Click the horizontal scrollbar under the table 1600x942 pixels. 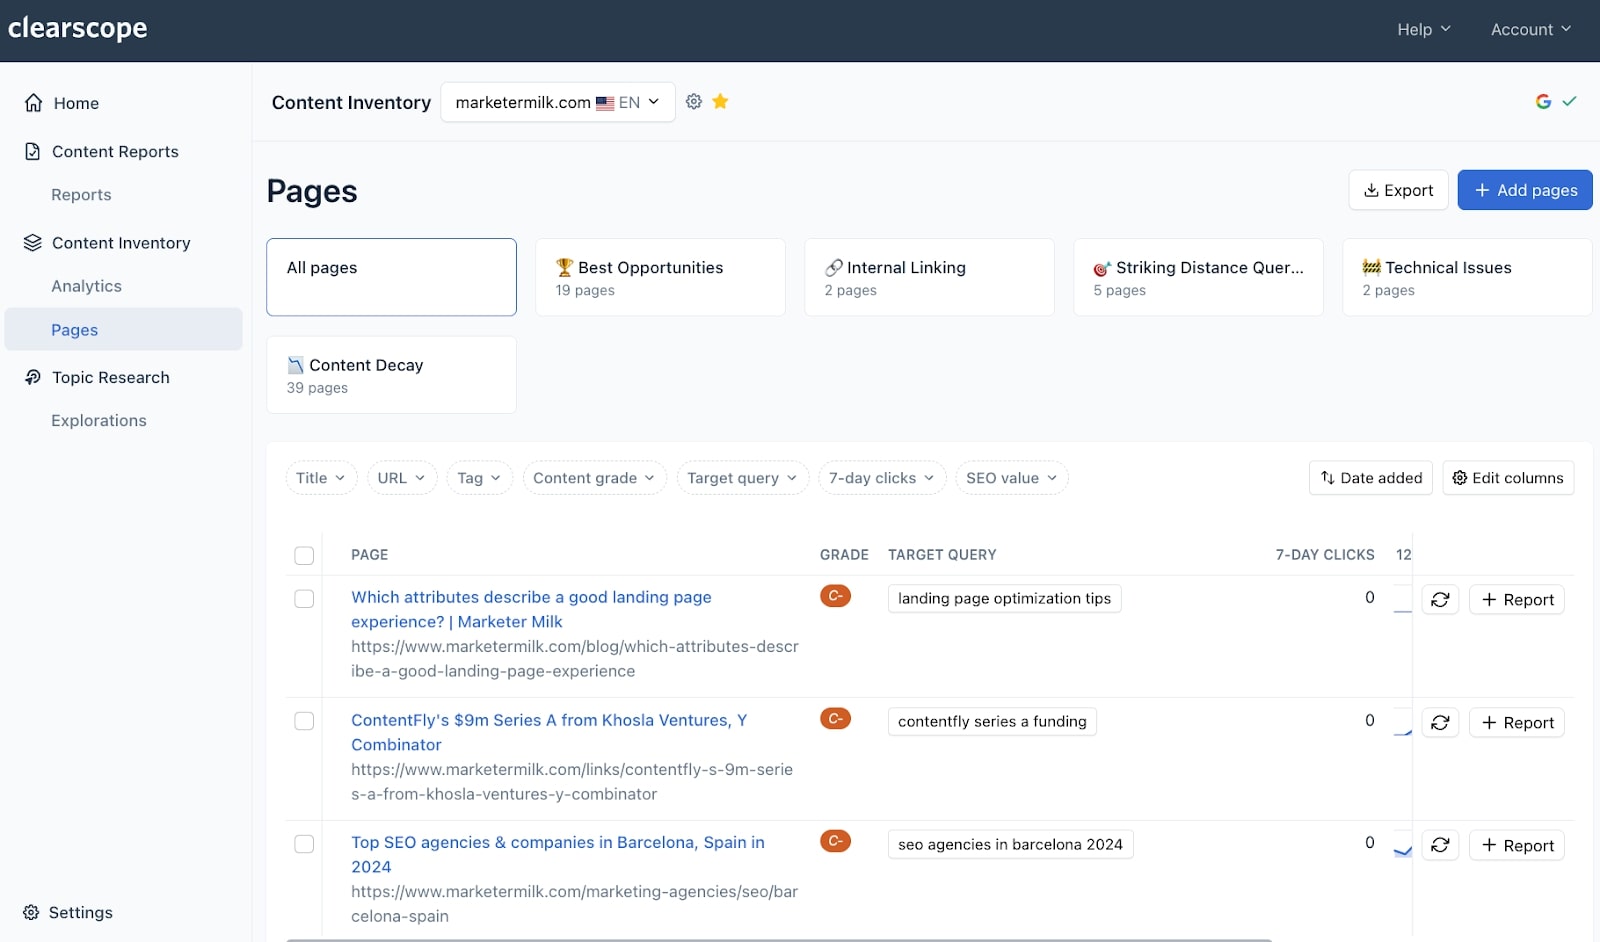pos(779,940)
